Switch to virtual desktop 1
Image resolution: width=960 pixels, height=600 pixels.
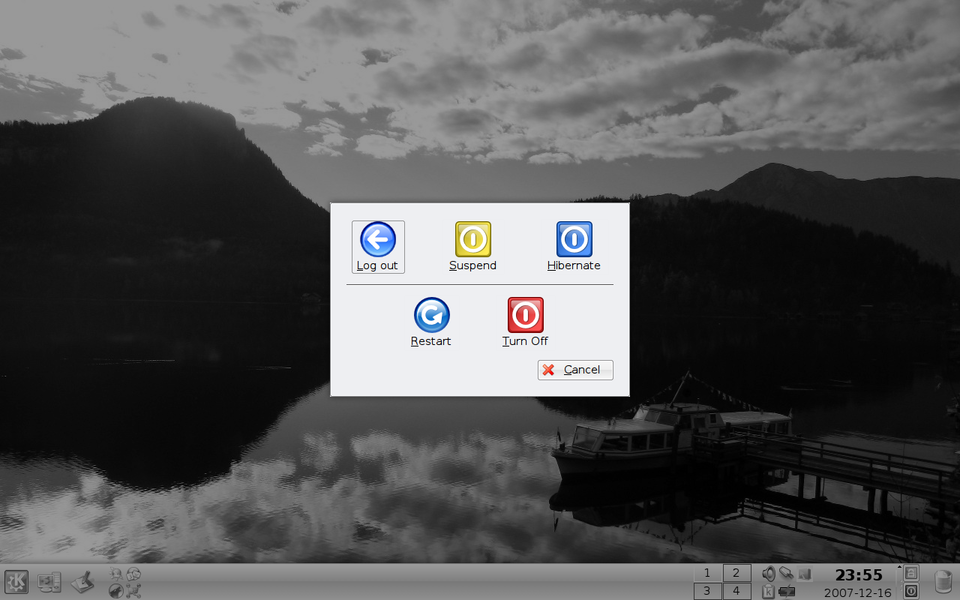pyautogui.click(x=707, y=572)
